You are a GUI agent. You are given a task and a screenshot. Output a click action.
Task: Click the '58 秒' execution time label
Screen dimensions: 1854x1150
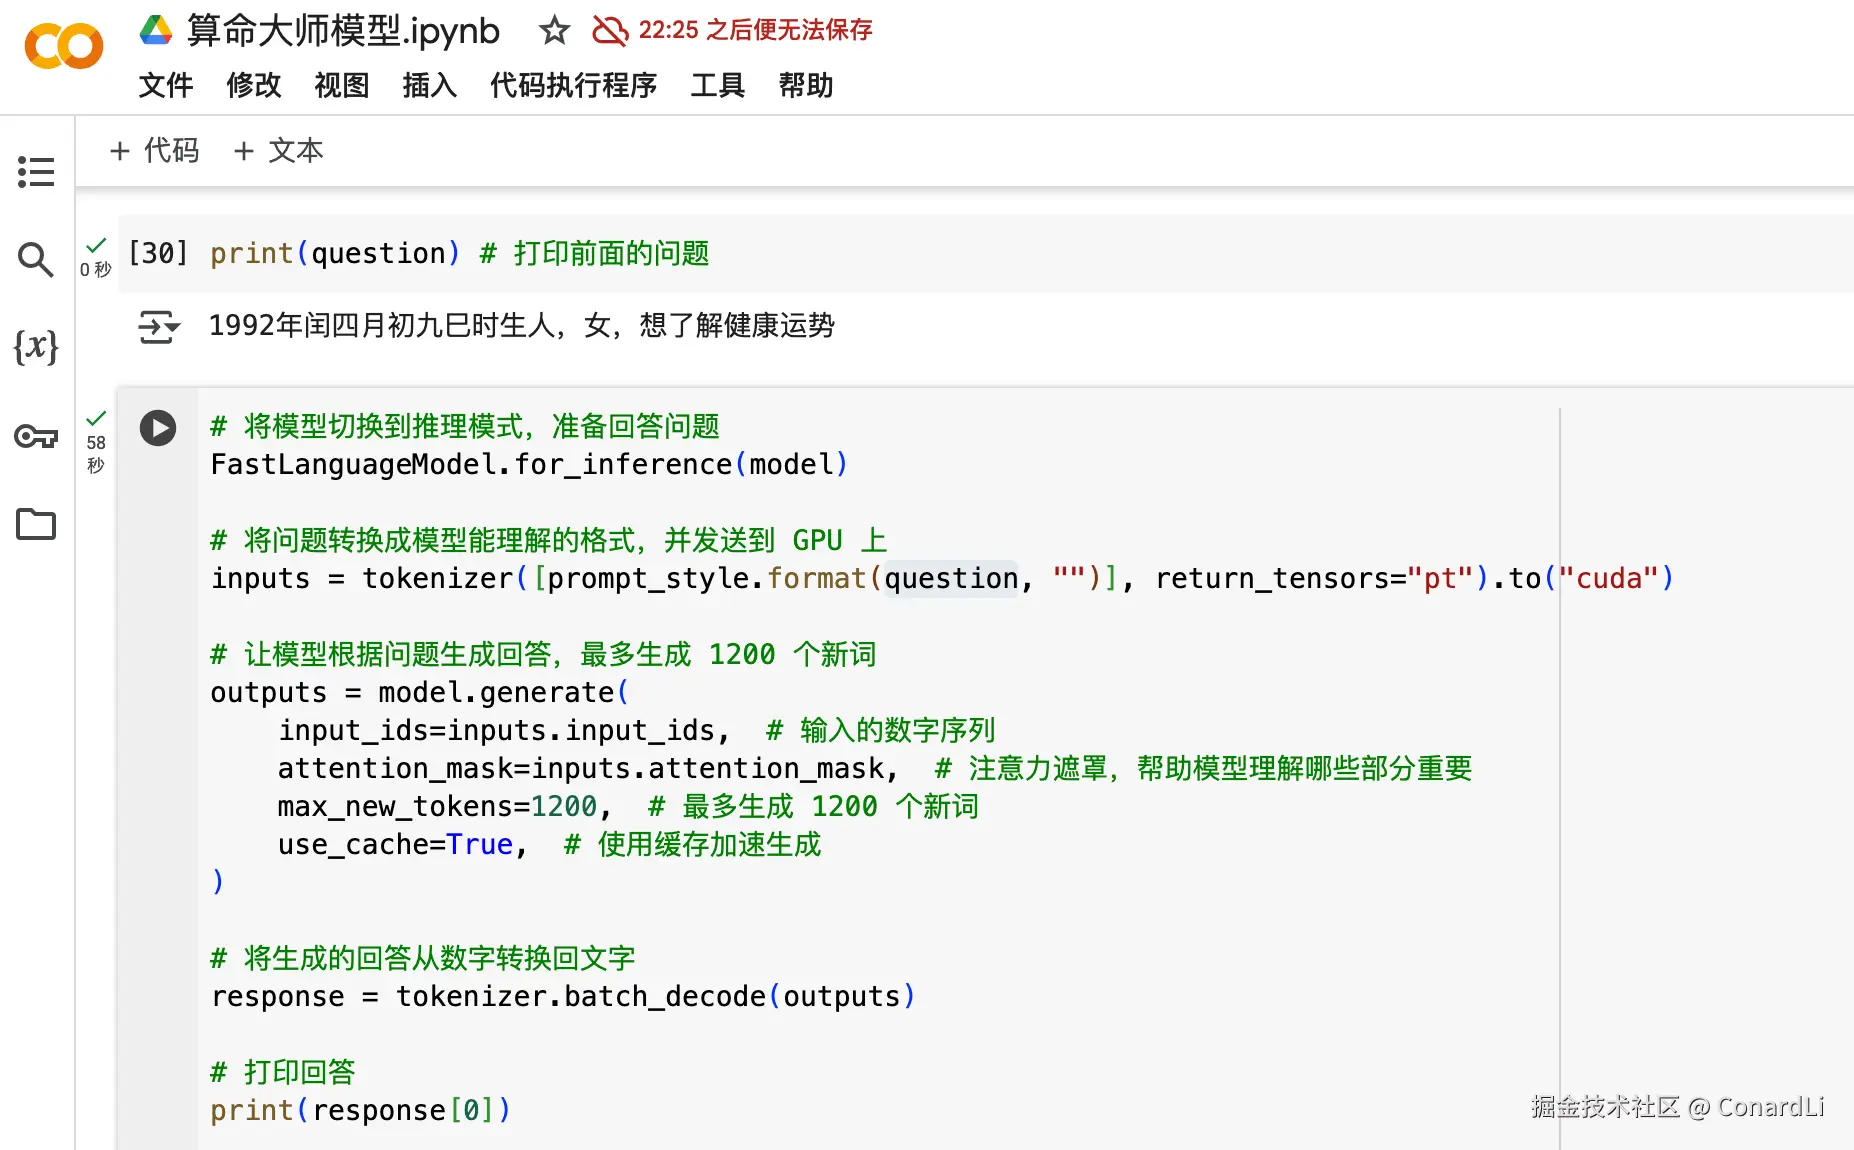(x=96, y=454)
